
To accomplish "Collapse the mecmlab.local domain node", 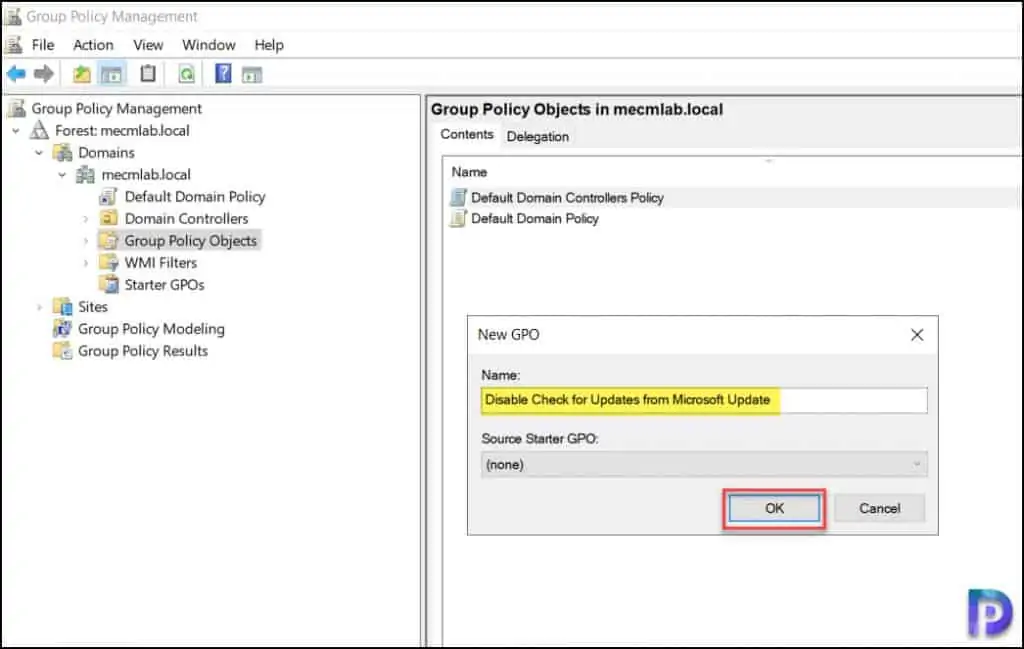I will click(x=62, y=175).
